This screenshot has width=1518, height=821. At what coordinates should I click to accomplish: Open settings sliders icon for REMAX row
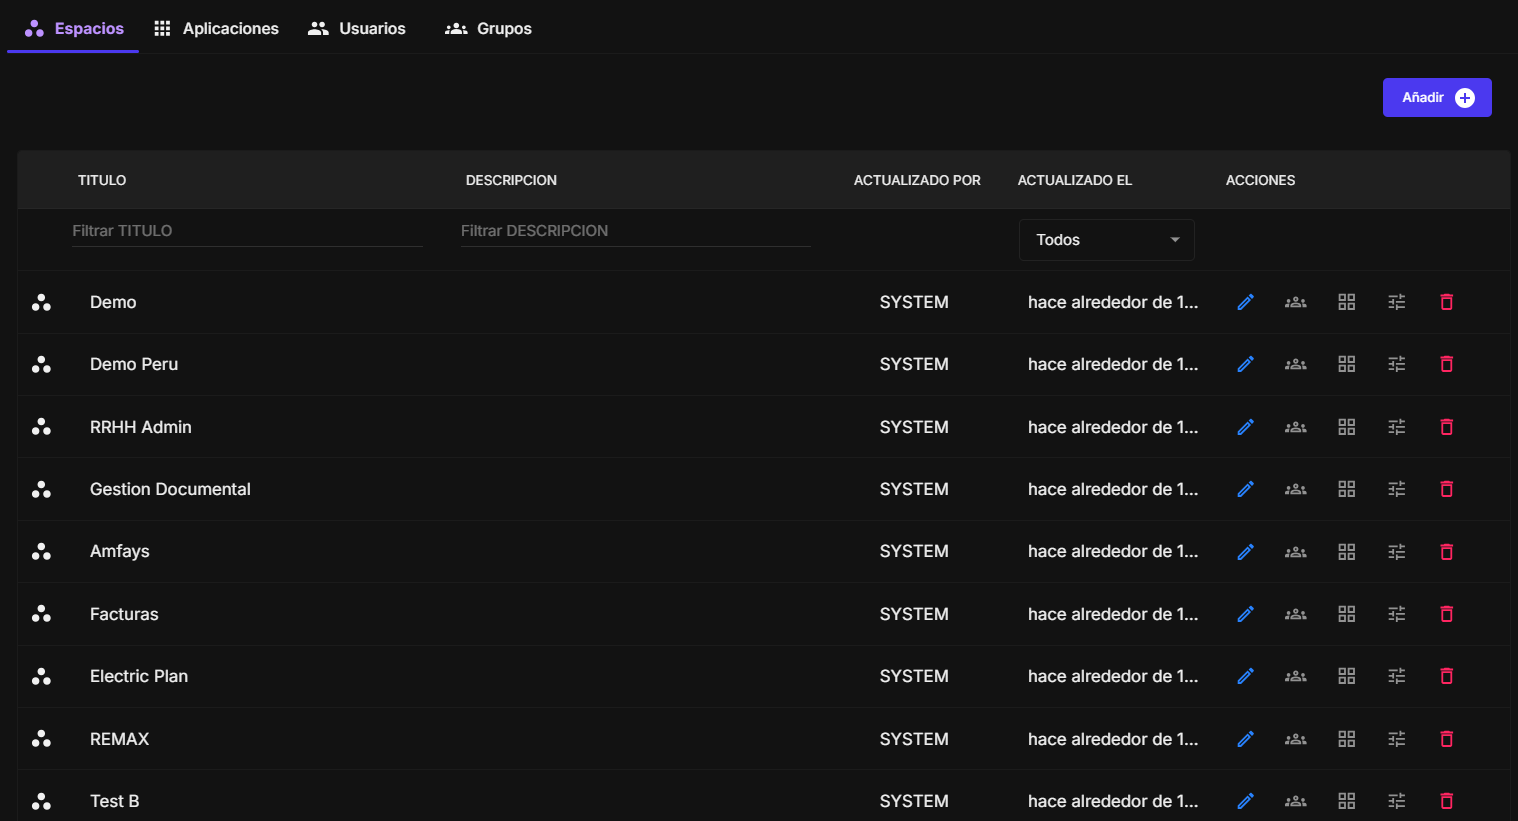[x=1397, y=739]
